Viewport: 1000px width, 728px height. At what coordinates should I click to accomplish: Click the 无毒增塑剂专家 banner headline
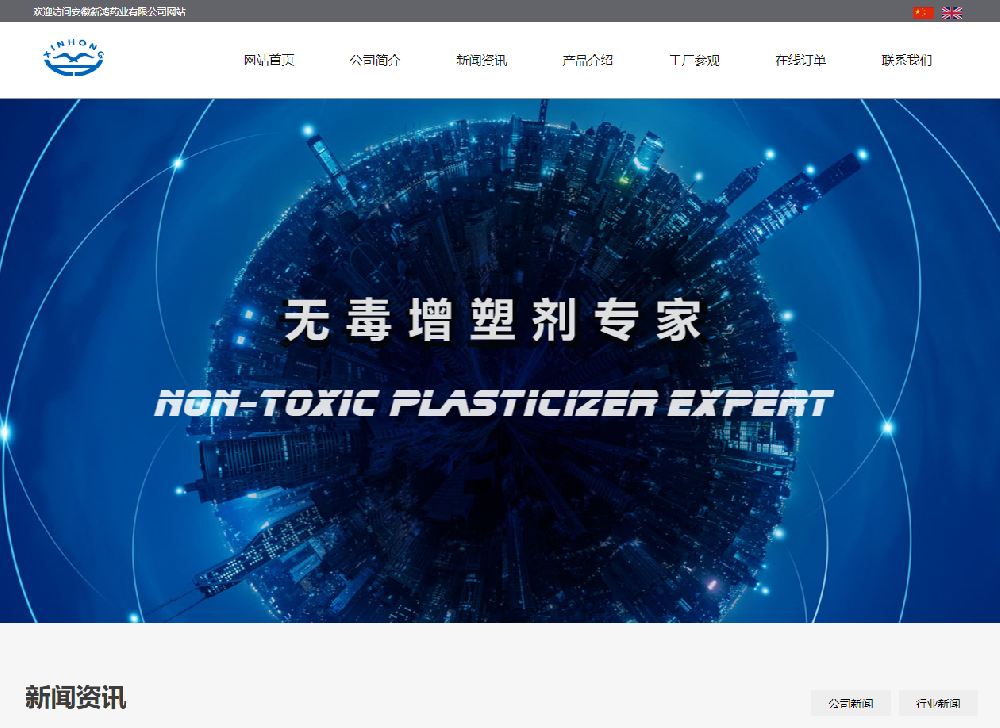(495, 322)
